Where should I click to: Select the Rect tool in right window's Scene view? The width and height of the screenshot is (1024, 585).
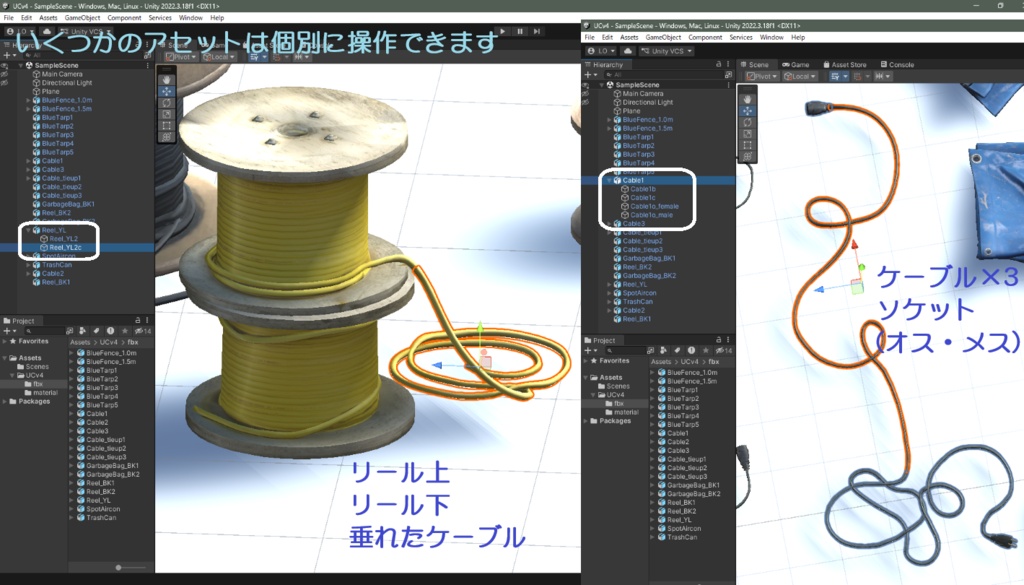[x=747, y=146]
